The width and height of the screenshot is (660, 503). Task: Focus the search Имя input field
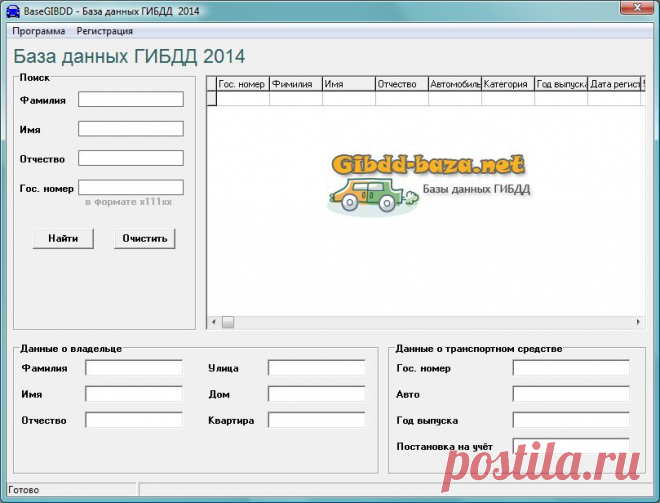pyautogui.click(x=131, y=129)
